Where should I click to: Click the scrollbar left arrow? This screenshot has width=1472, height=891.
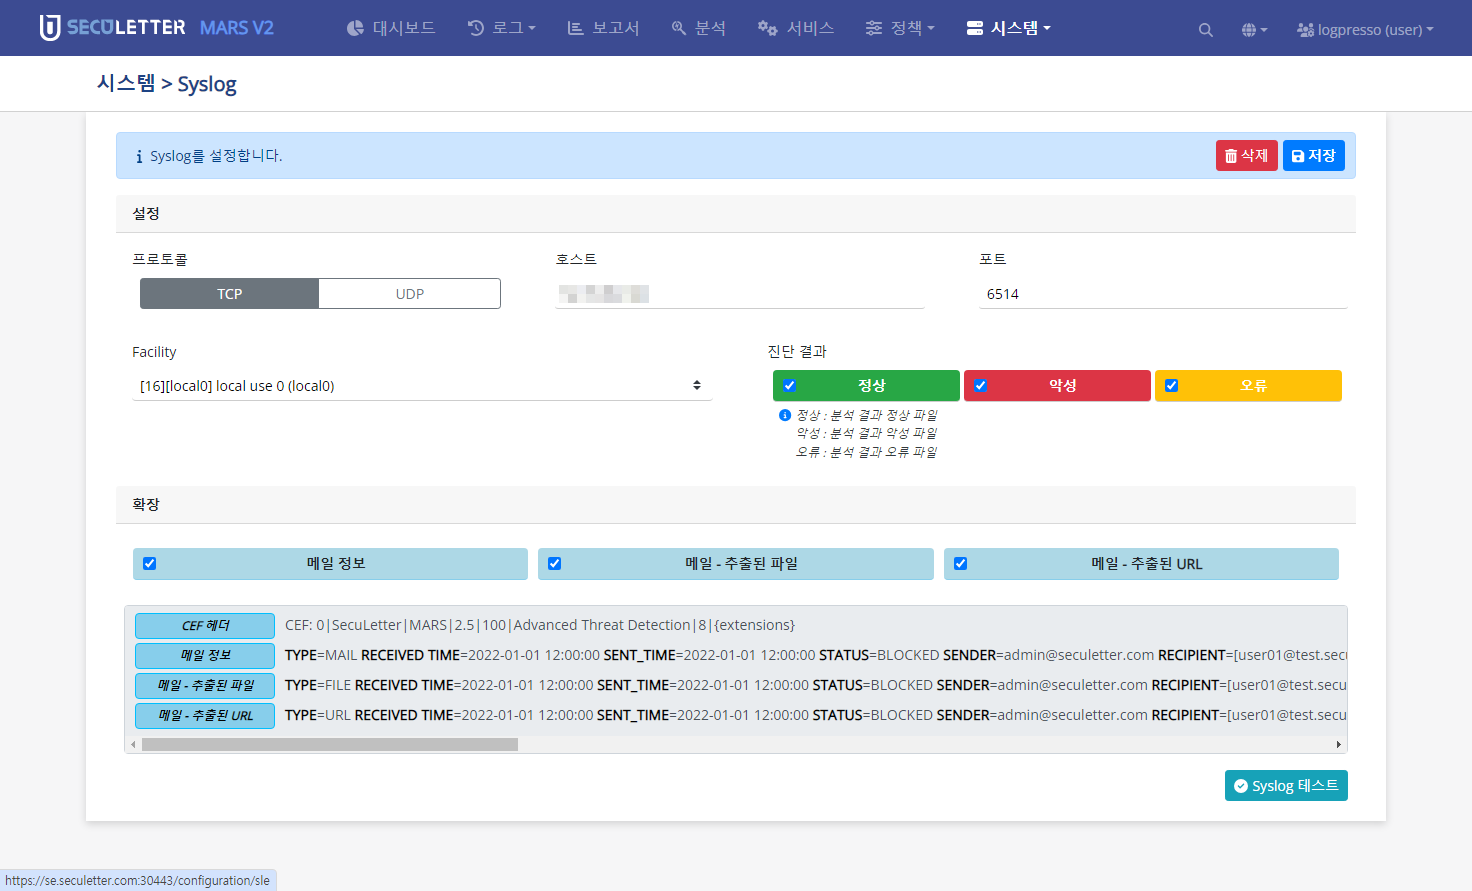tap(133, 745)
